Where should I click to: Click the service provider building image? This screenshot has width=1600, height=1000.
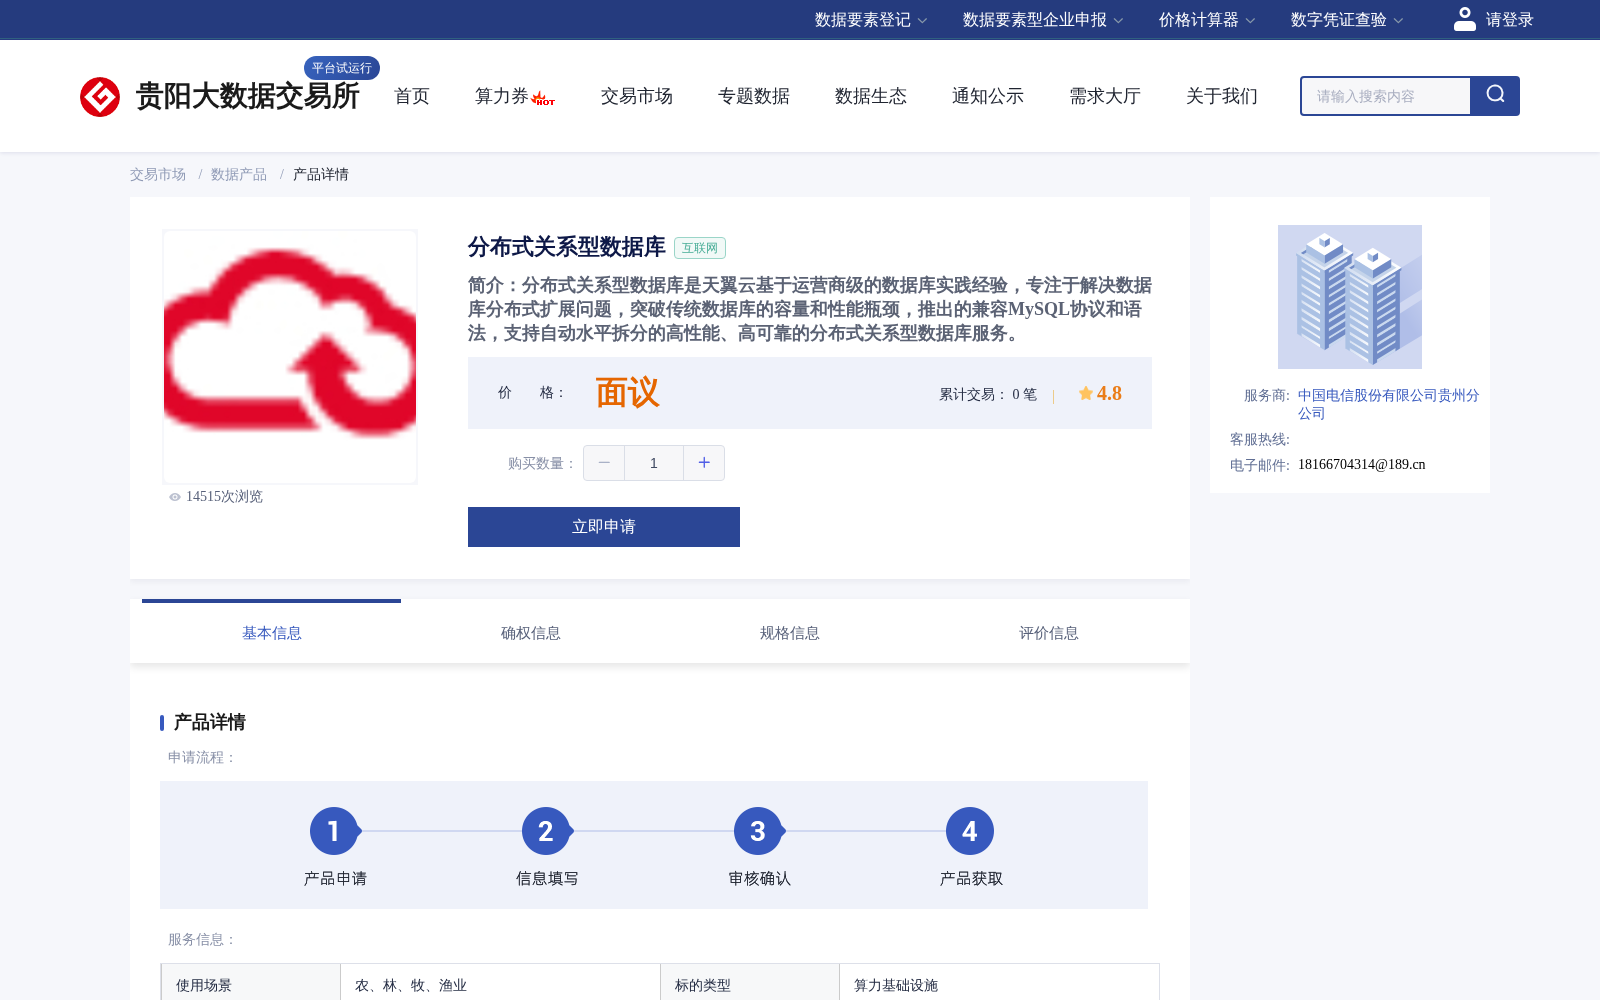[x=1350, y=297]
